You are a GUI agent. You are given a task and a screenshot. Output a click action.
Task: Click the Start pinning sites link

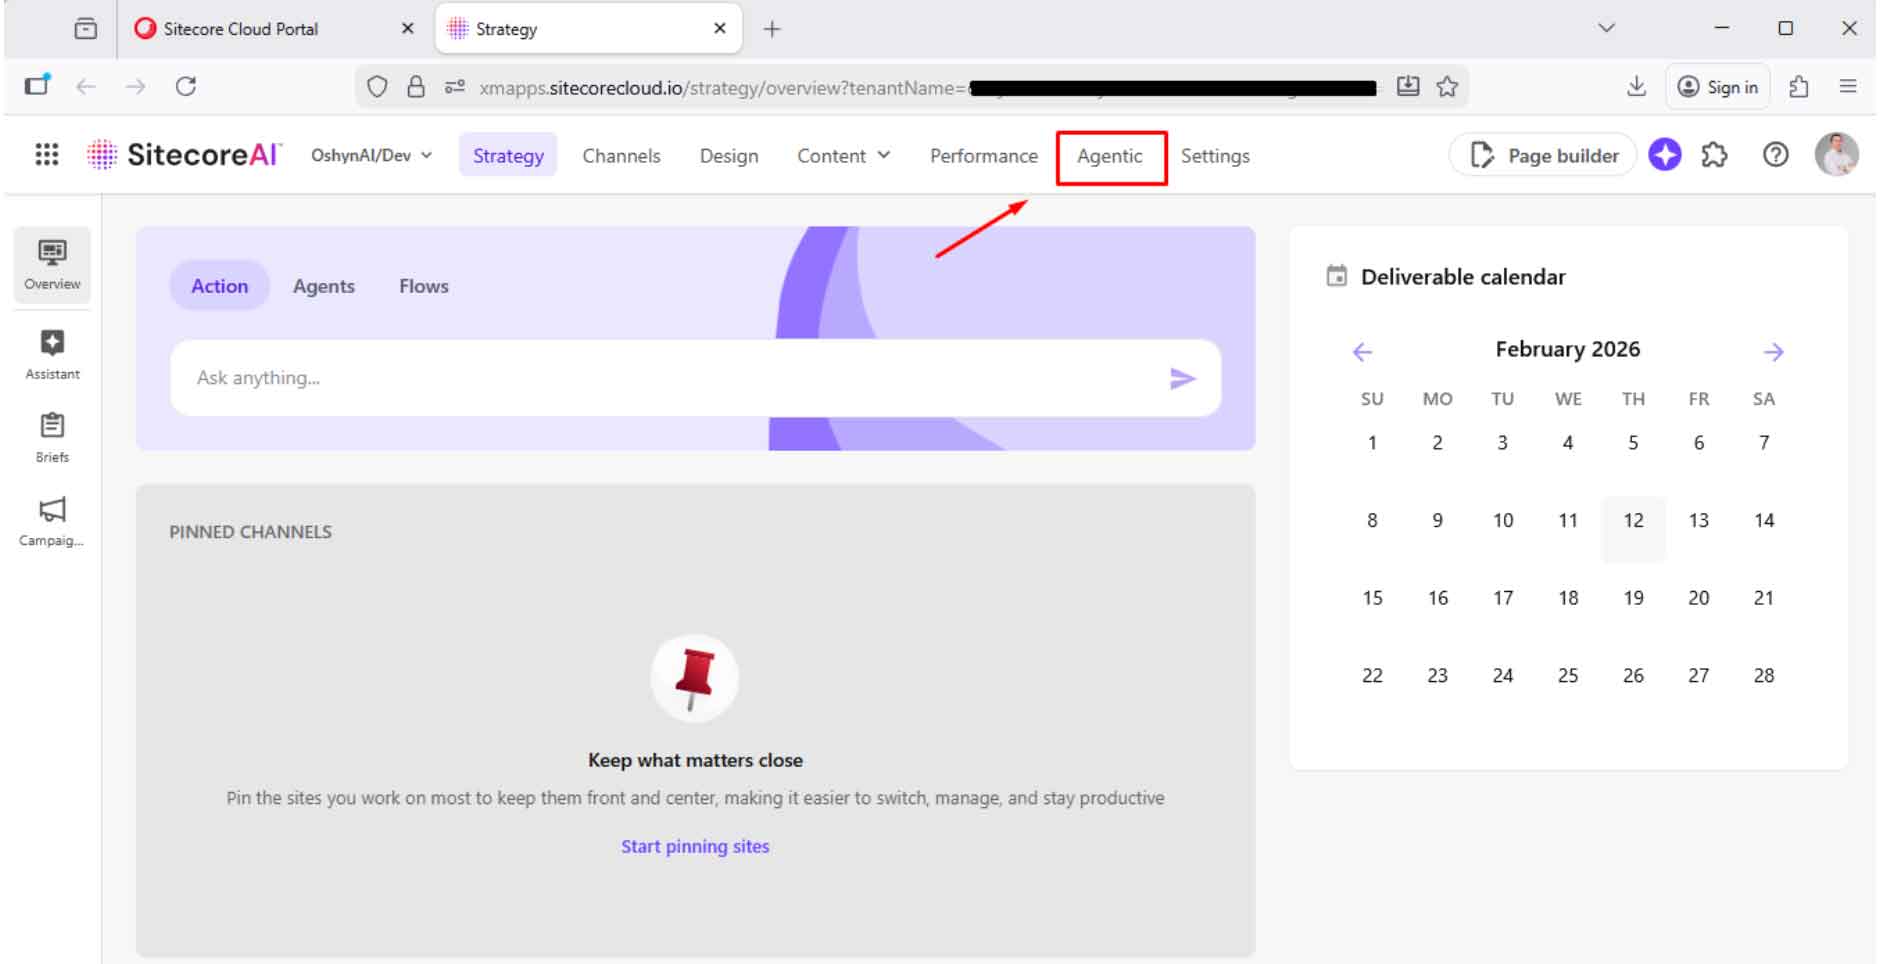tap(695, 846)
